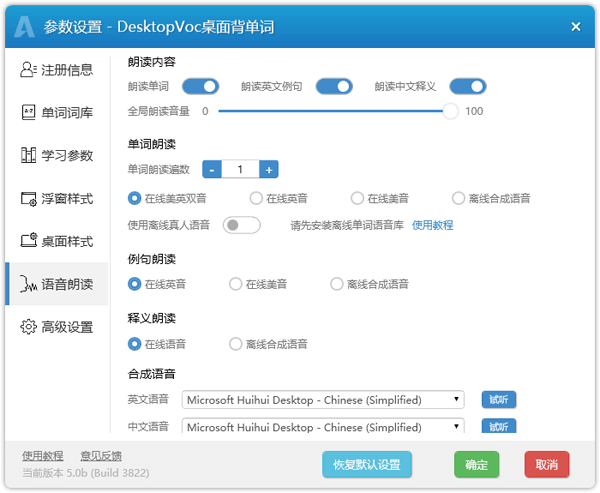The height and width of the screenshot is (493, 600).
Task: Select the 桌面样式 section
Action: [57, 241]
